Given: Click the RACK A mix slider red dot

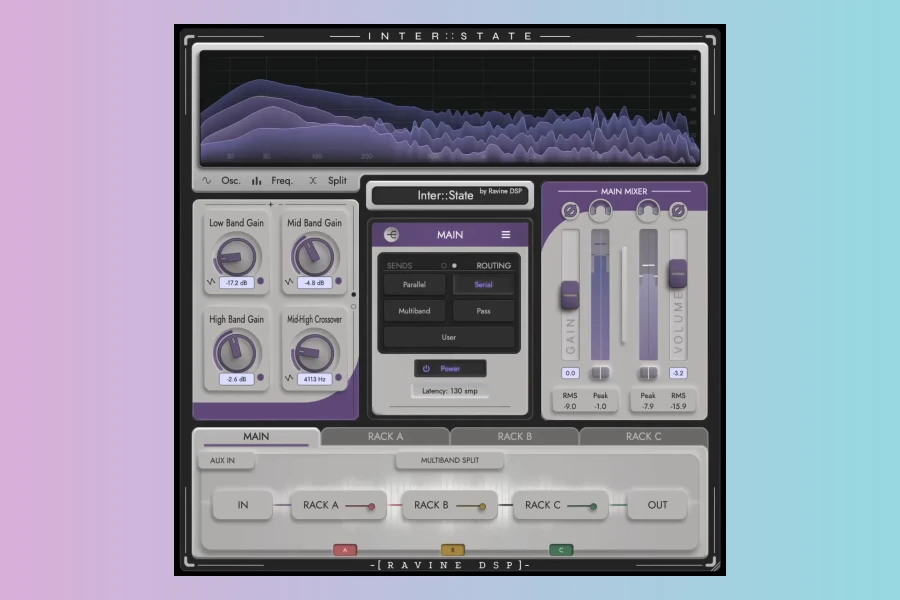Looking at the screenshot, I should coord(371,506).
